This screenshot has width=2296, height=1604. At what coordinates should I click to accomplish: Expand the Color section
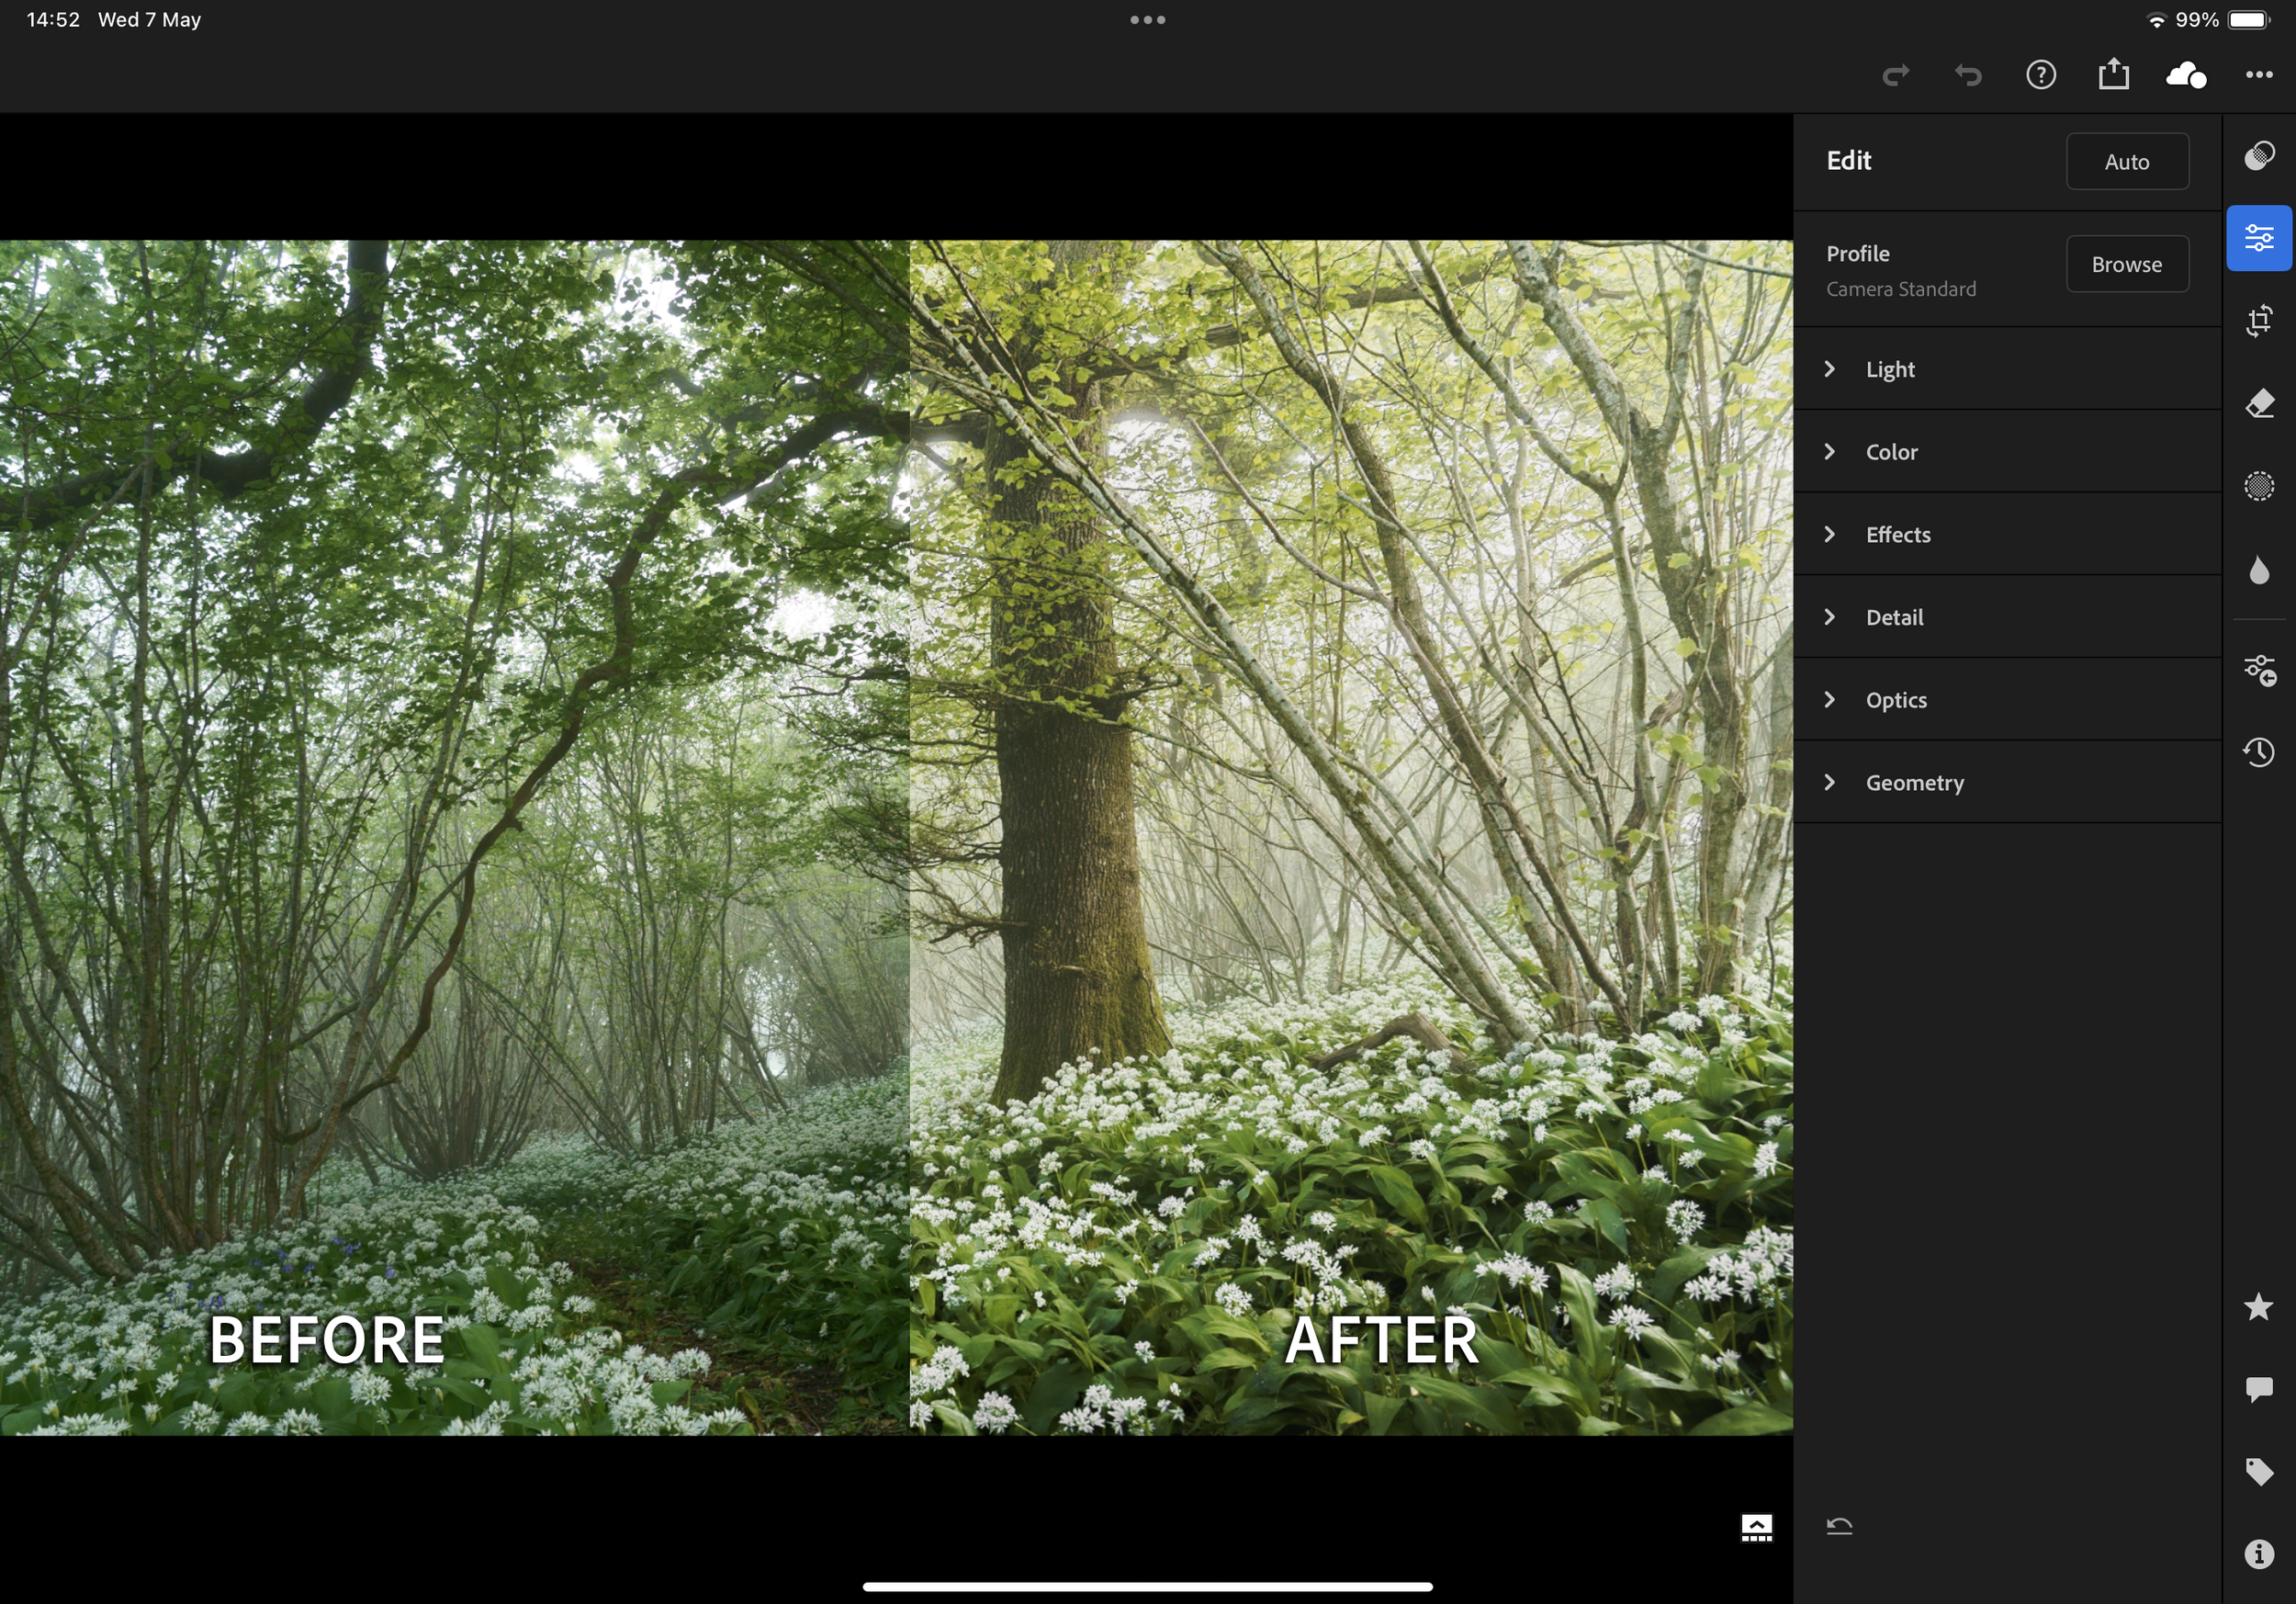[1891, 452]
